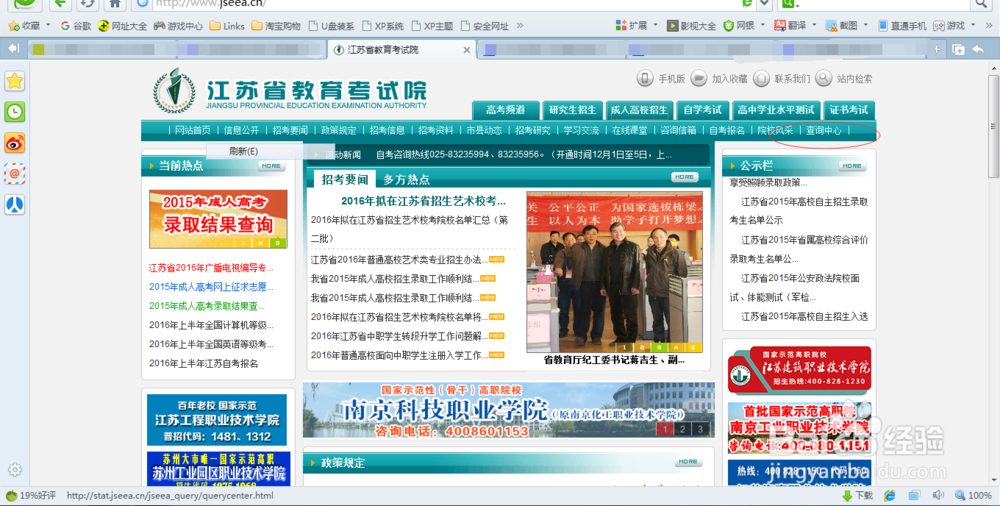Screen dimensions: 1000x506
Task: Switch to the 多方热点 news tab
Action: [x=406, y=179]
